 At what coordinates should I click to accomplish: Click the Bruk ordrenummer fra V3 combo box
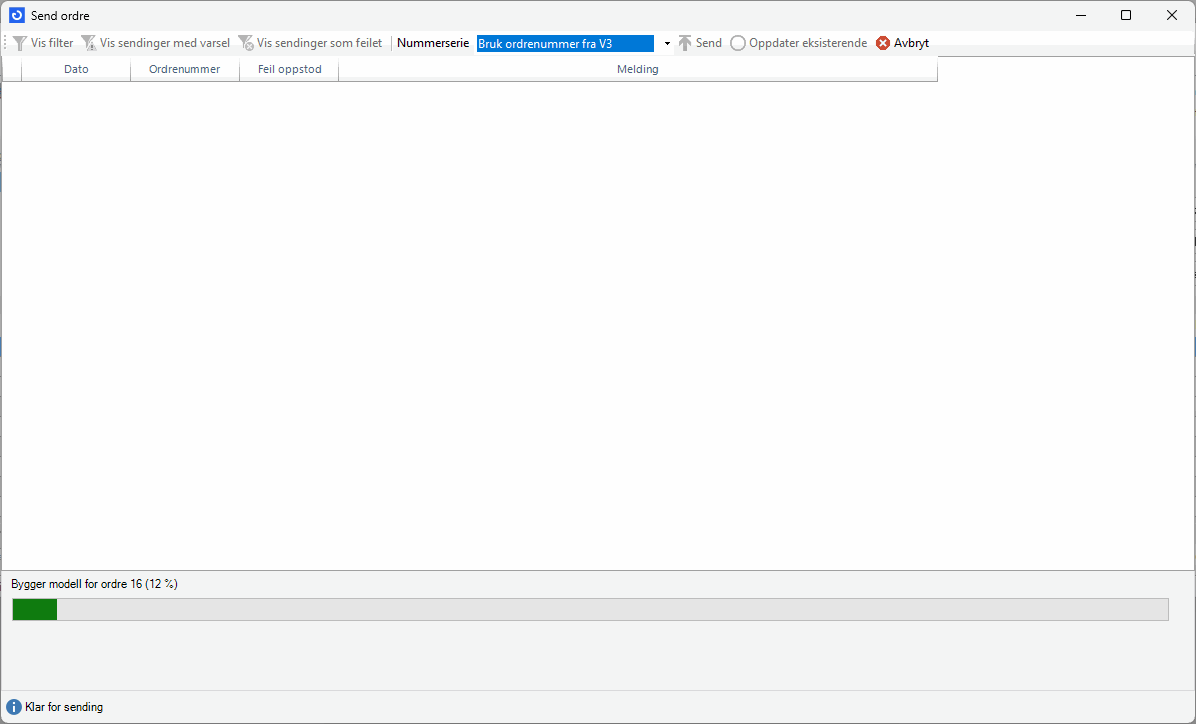point(565,44)
